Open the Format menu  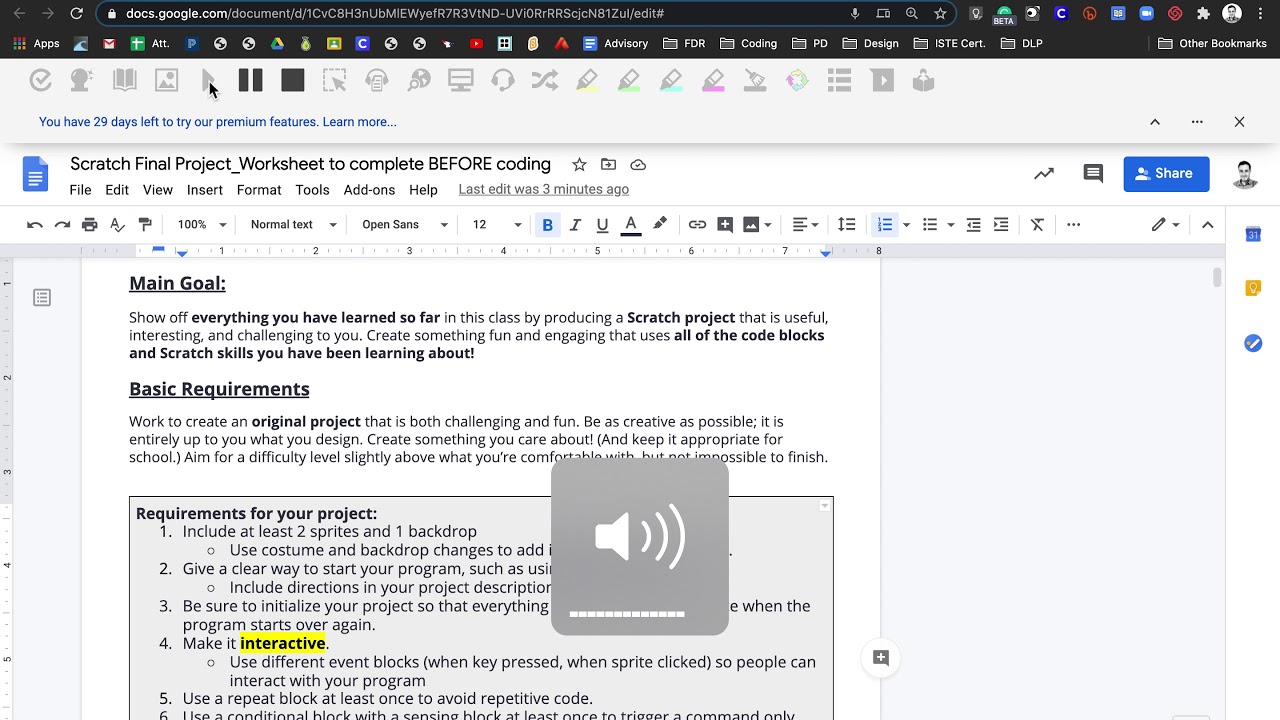point(259,190)
